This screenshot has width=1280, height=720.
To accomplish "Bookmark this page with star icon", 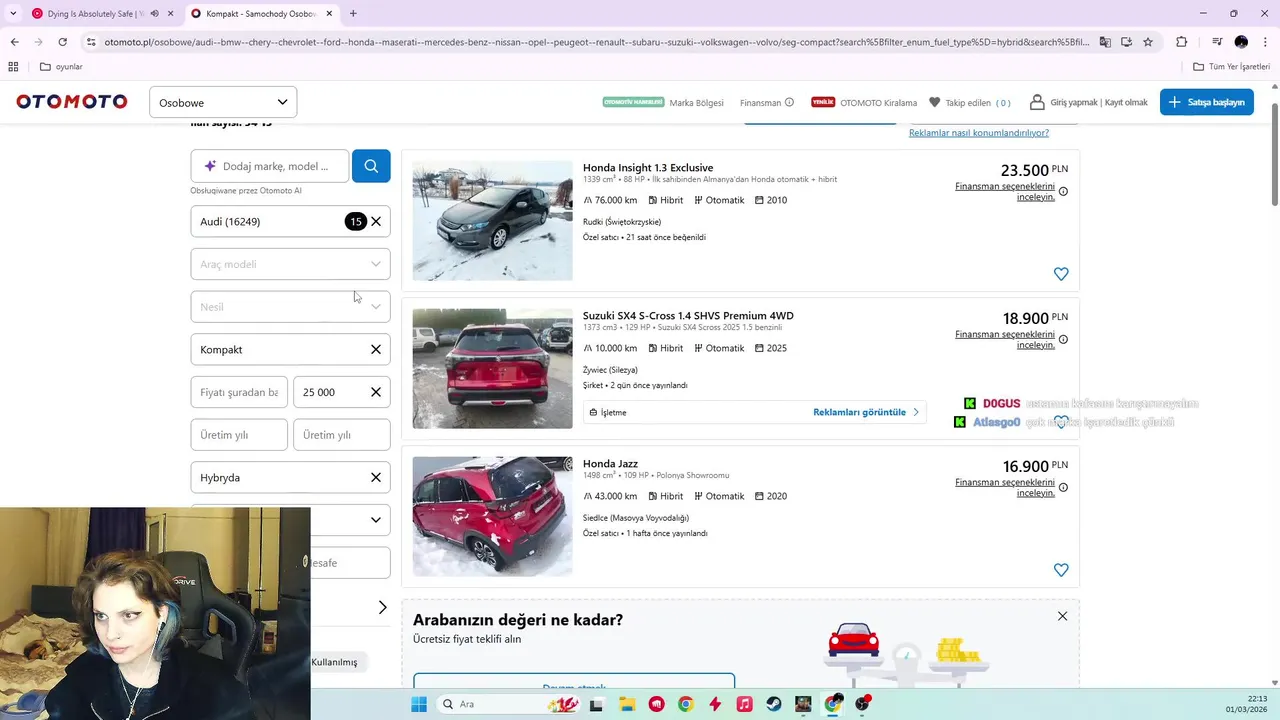I will [1148, 42].
